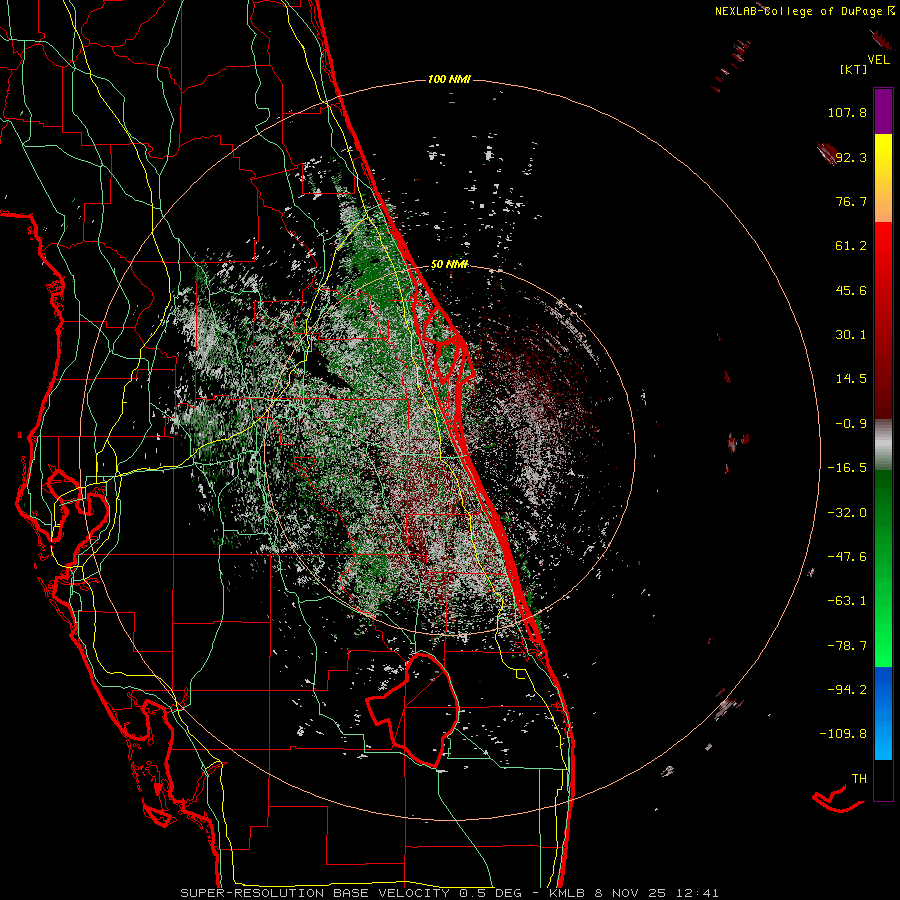
Task: Click the gray near-zero segment of color bar
Action: point(883,445)
